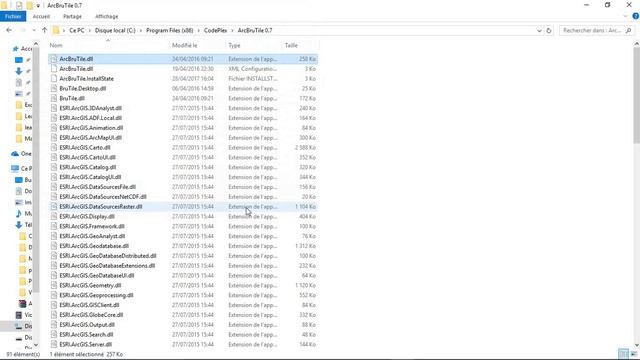Screen dimensions: 640x360
Task: Click file icon of ESRI.ArcGIS.Carto.dll
Action: pyautogui.click(x=54, y=147)
